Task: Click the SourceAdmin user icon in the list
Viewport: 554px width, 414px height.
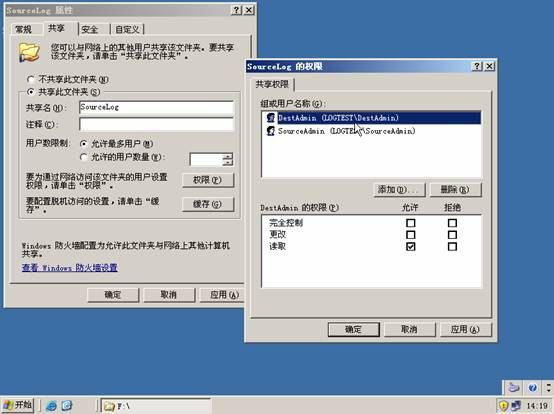Action: point(271,131)
